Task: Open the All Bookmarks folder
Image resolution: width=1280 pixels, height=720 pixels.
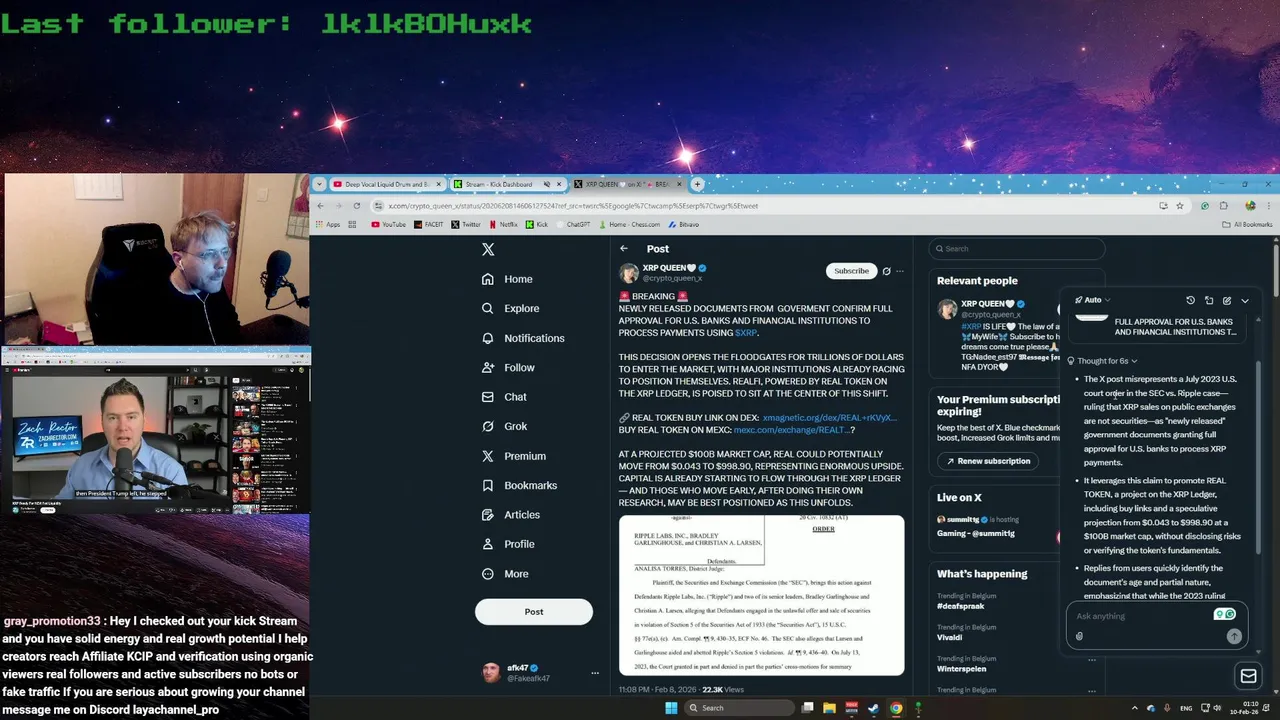Action: (x=1247, y=225)
